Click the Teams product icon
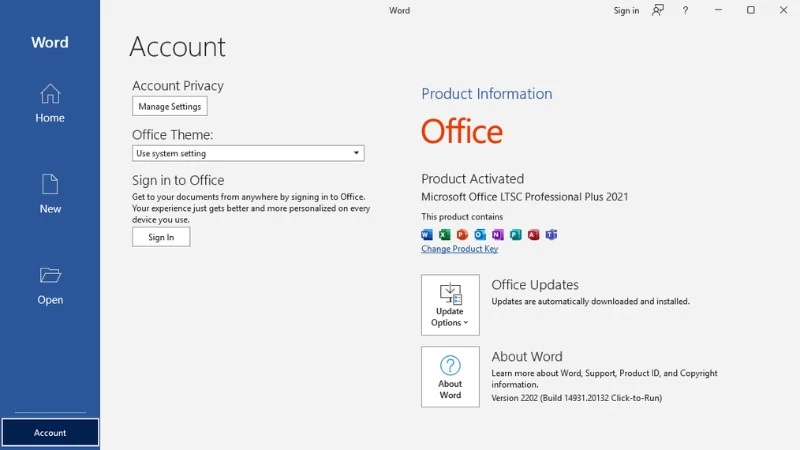The width and height of the screenshot is (800, 450). (551, 234)
